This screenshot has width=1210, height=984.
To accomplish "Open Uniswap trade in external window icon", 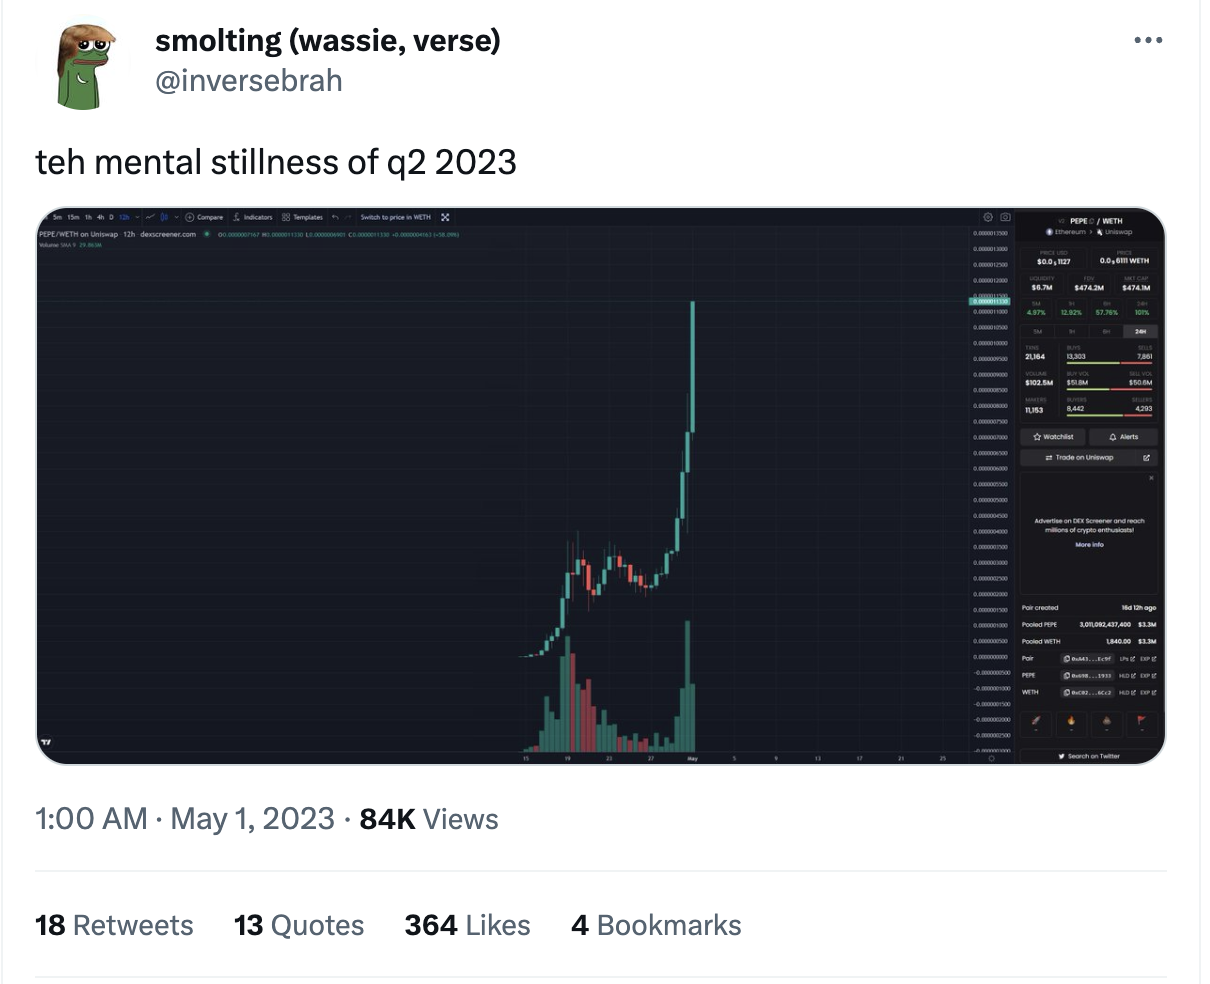I will [x=1146, y=458].
